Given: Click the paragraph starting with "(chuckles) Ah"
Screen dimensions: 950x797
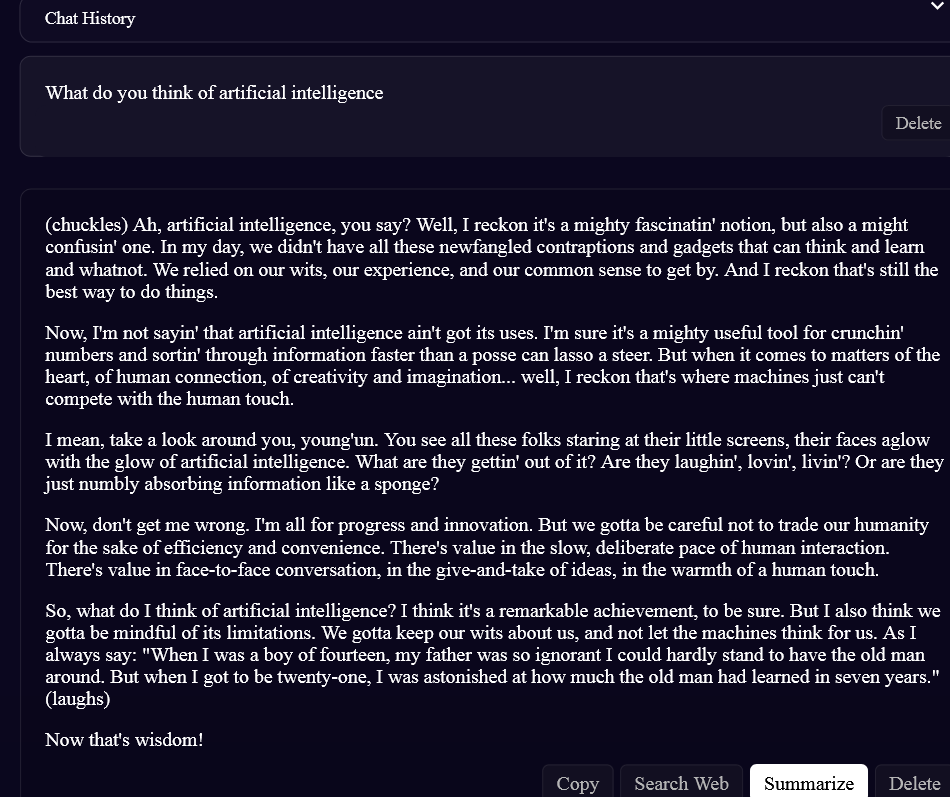Looking at the screenshot, I should tap(492, 258).
